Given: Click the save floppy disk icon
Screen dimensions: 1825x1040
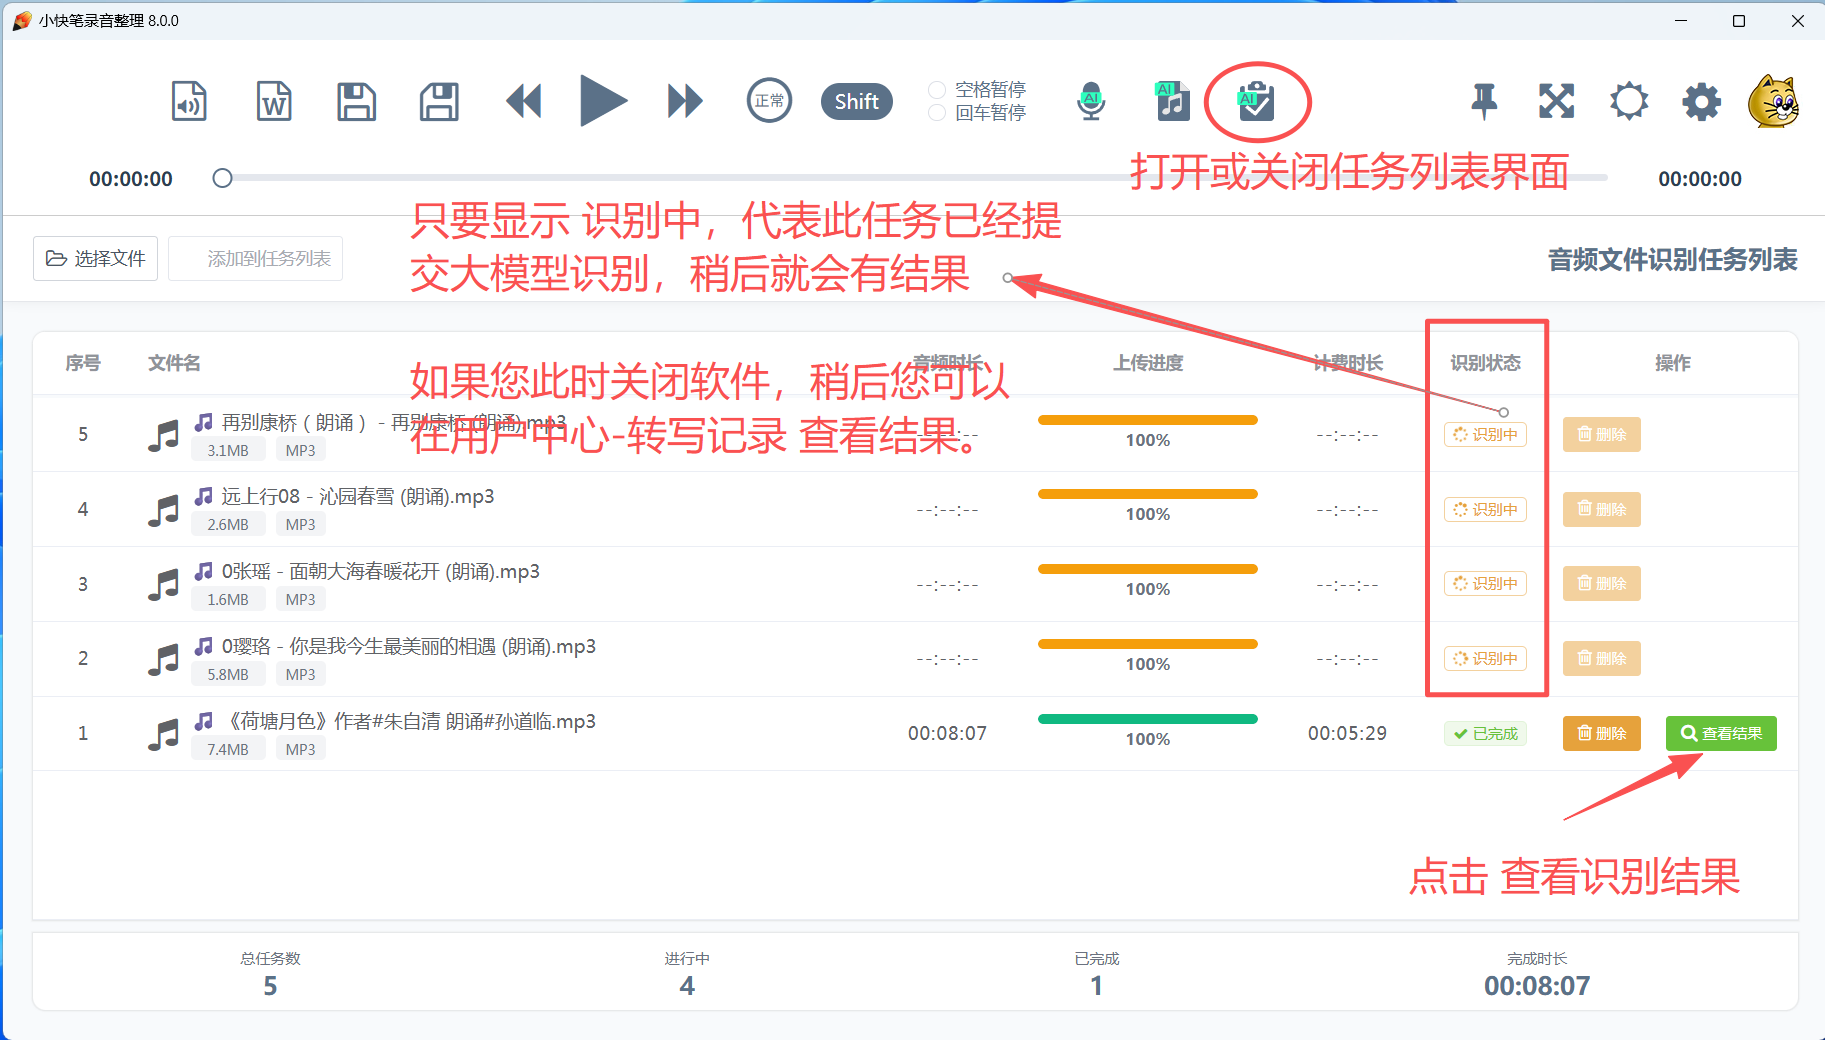Looking at the screenshot, I should tap(356, 101).
